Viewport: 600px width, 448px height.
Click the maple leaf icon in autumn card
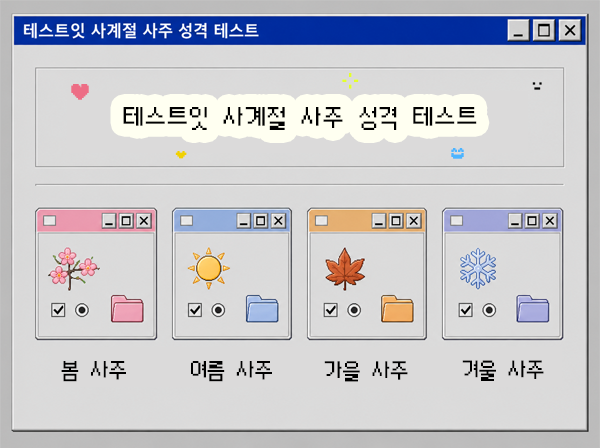345,269
